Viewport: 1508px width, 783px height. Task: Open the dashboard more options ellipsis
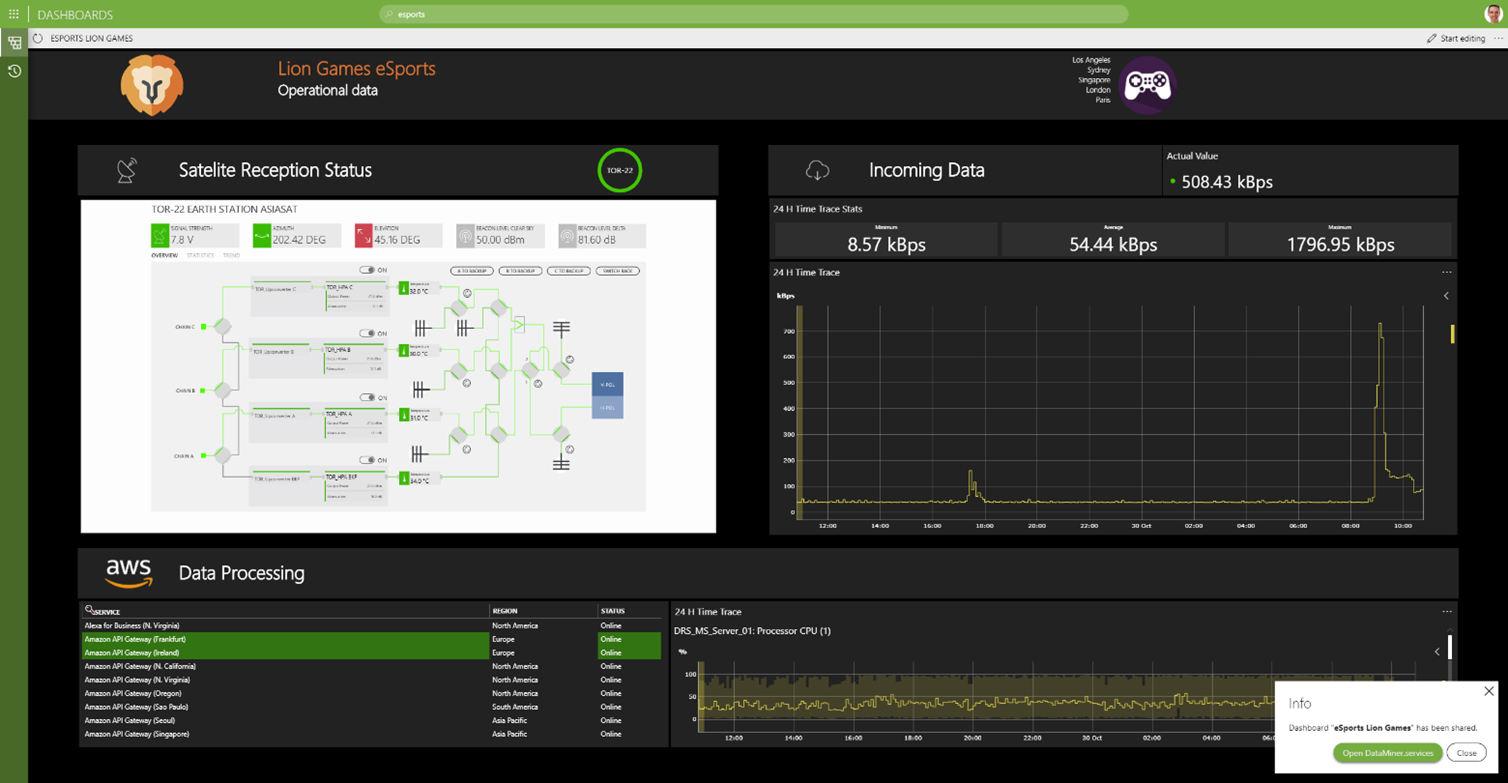tap(1498, 38)
